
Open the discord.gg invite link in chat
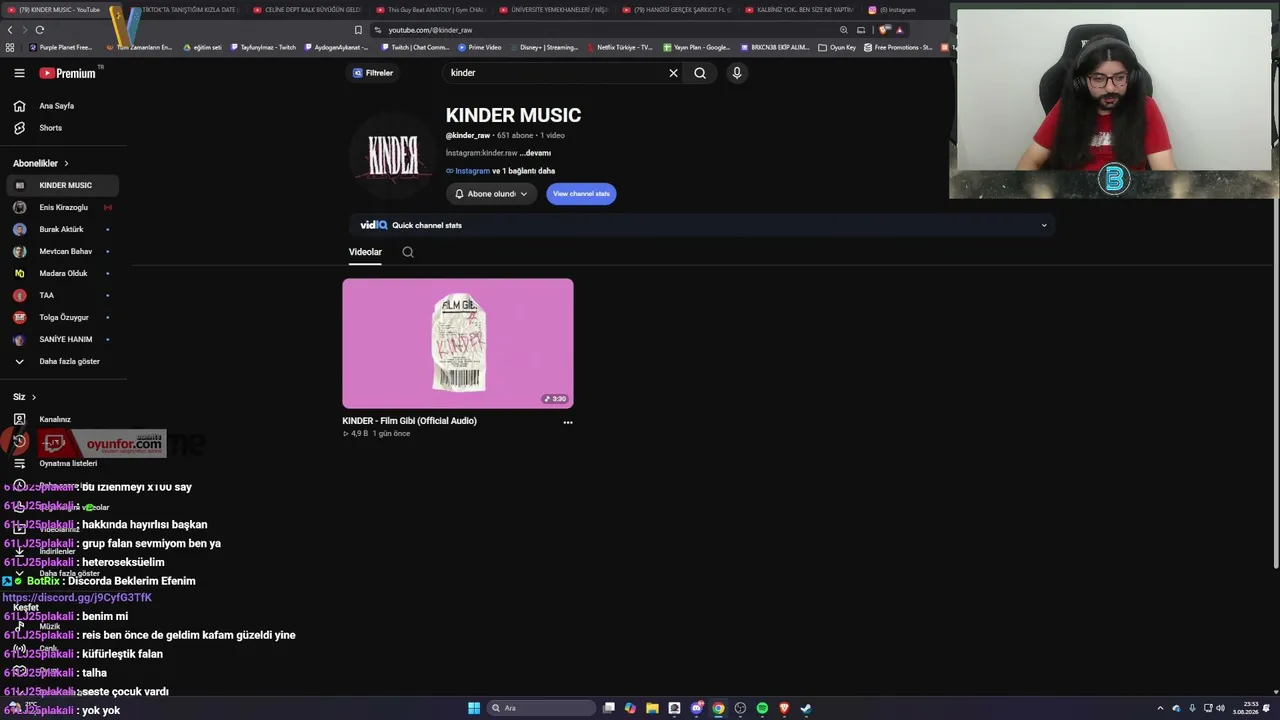tap(77, 598)
